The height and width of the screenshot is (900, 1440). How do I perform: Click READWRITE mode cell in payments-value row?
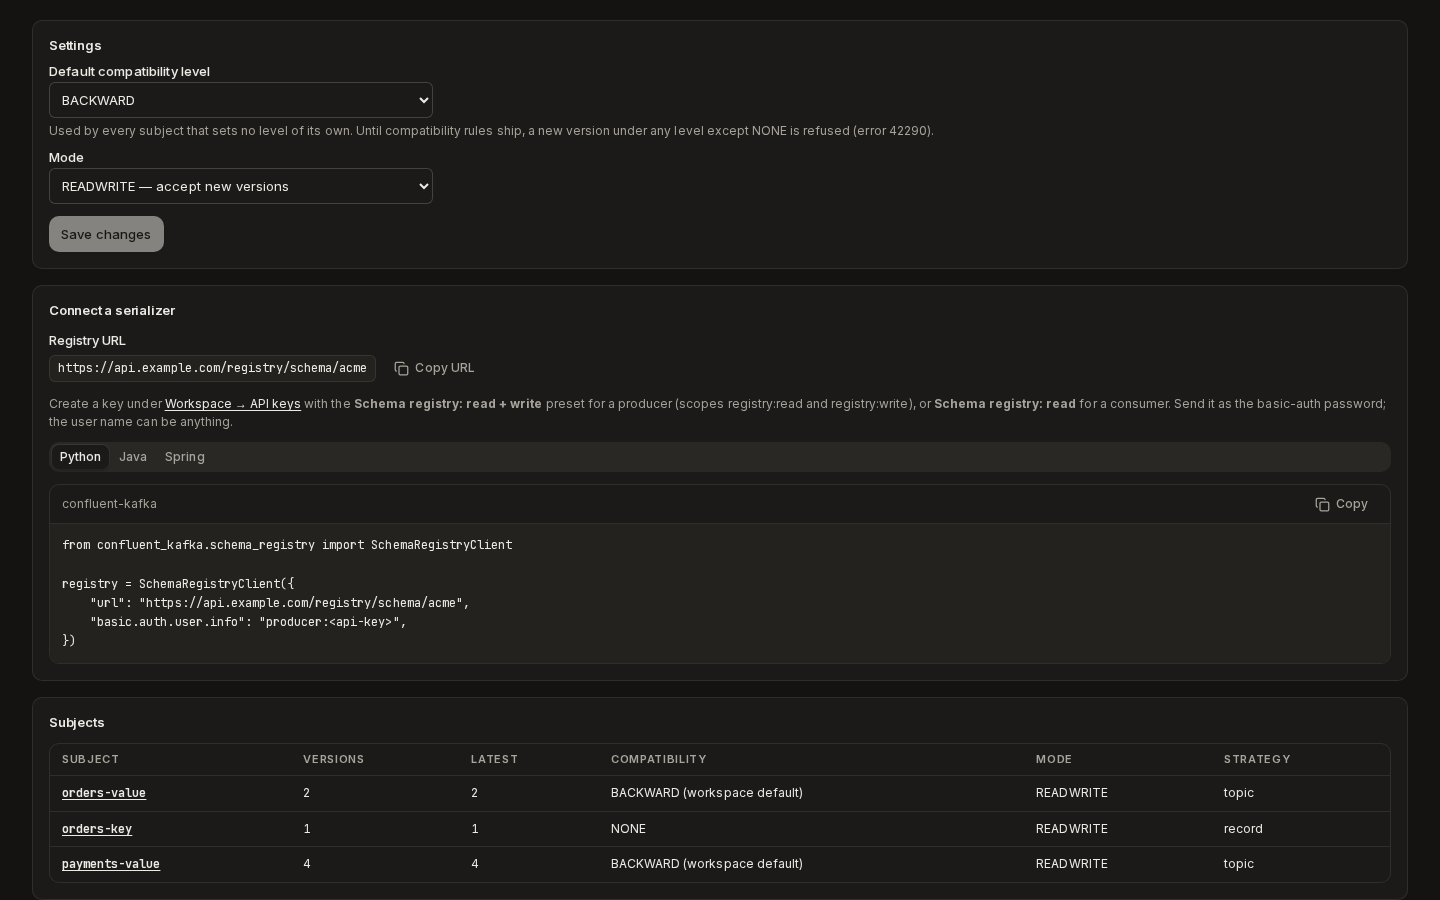click(x=1072, y=864)
